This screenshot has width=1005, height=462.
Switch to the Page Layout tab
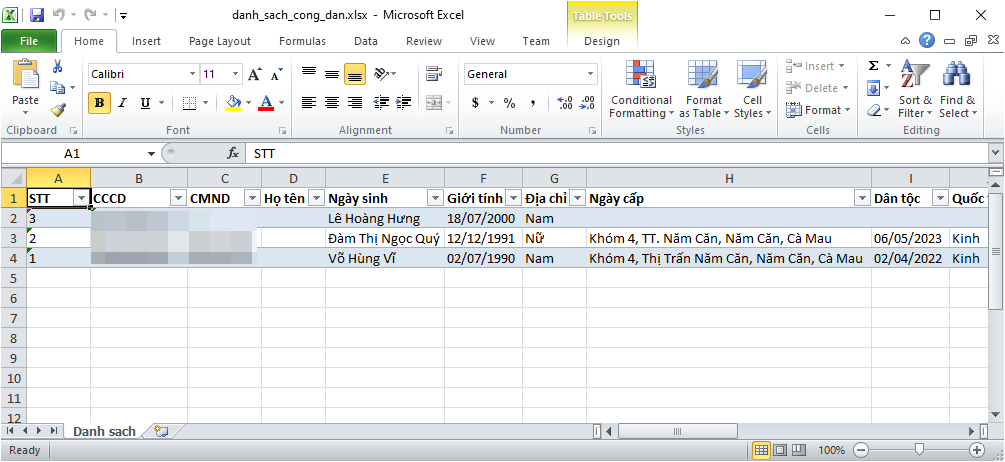tap(220, 41)
